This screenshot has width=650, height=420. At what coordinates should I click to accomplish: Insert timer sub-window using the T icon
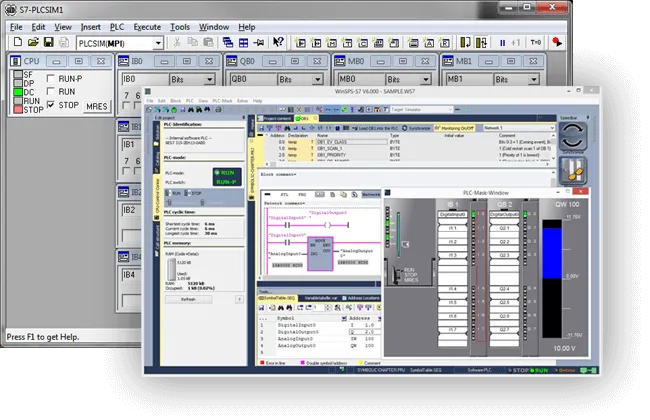pyautogui.click(x=347, y=43)
